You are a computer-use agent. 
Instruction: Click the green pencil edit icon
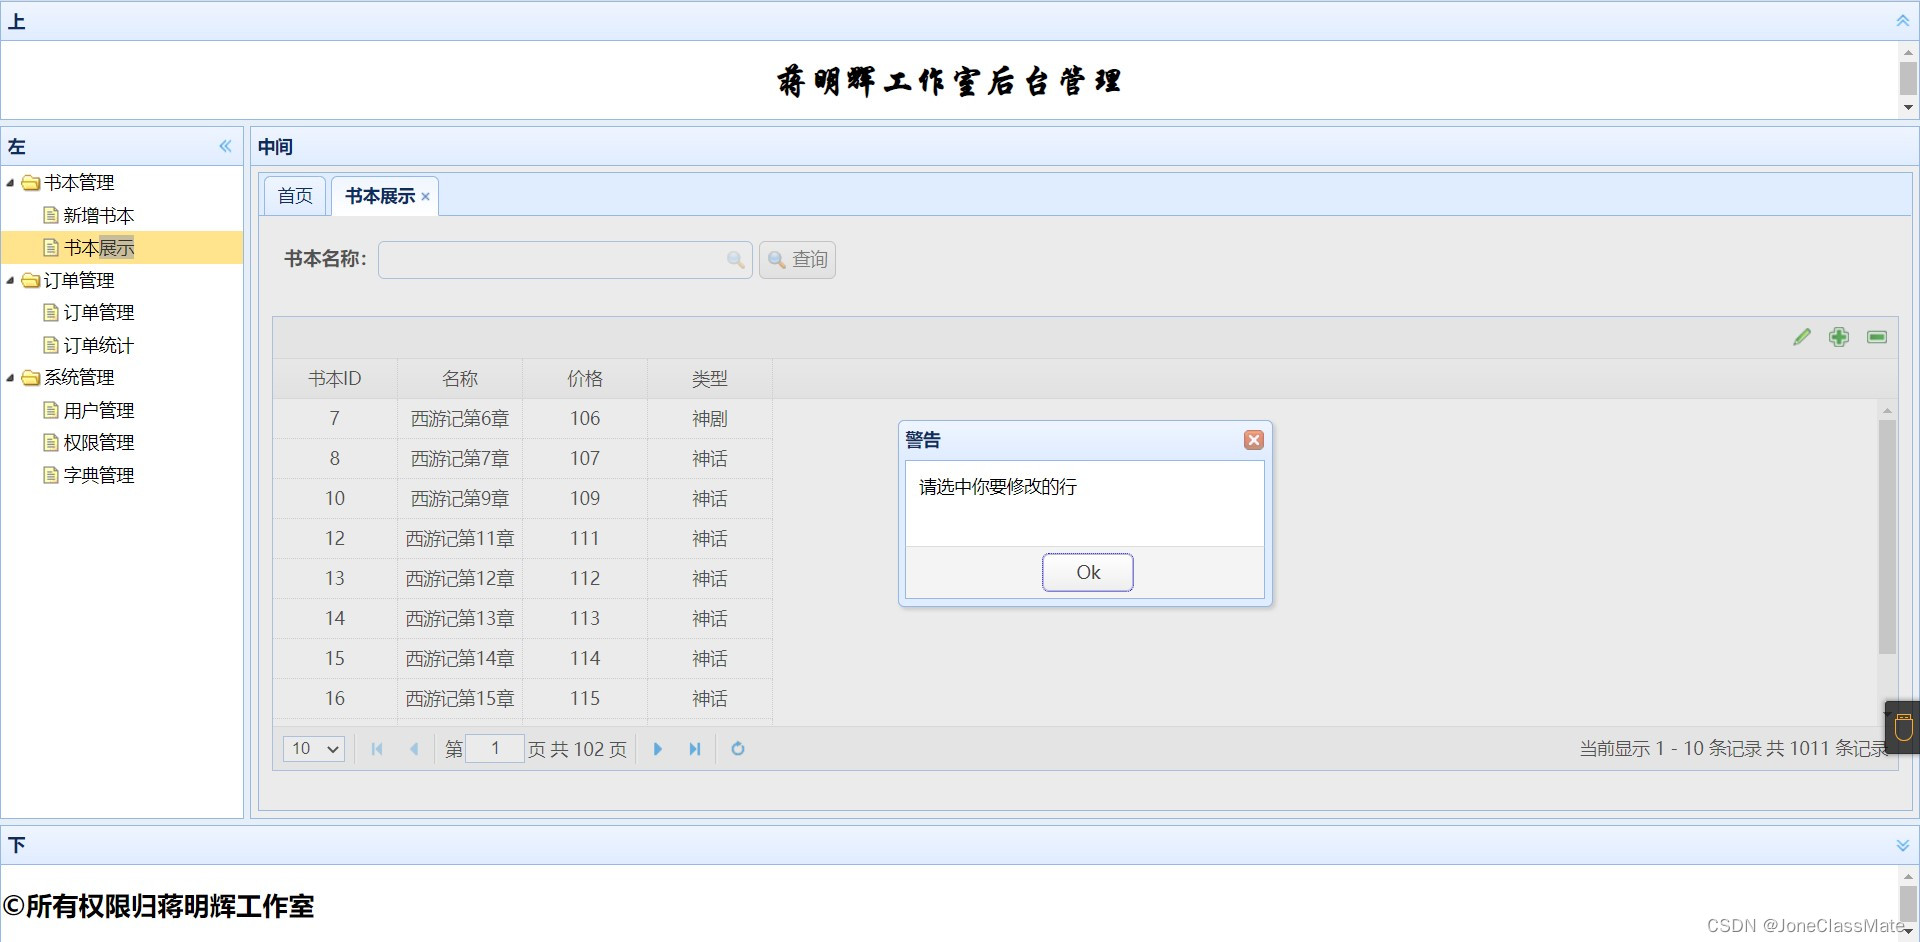pyautogui.click(x=1802, y=337)
